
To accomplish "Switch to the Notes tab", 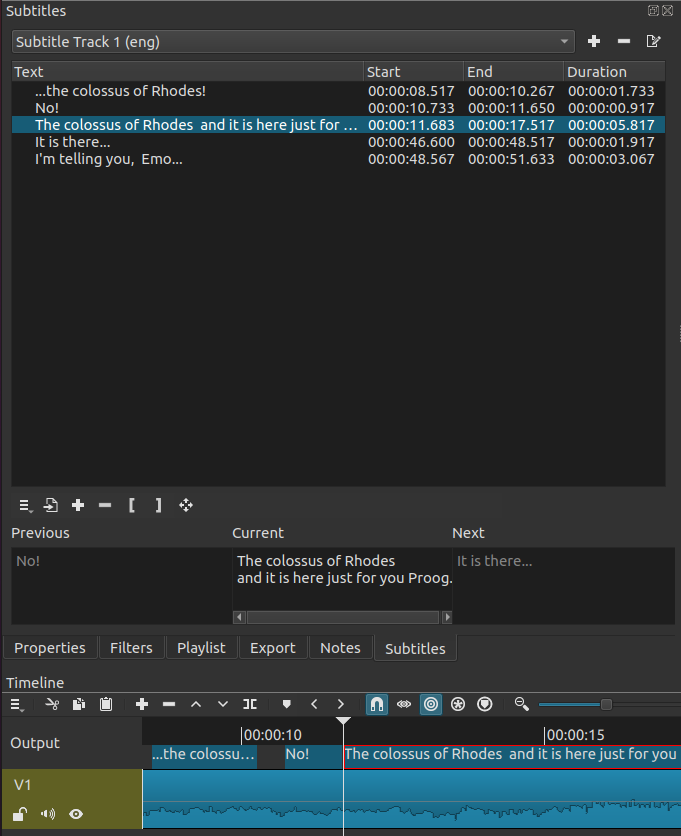I will coord(340,648).
